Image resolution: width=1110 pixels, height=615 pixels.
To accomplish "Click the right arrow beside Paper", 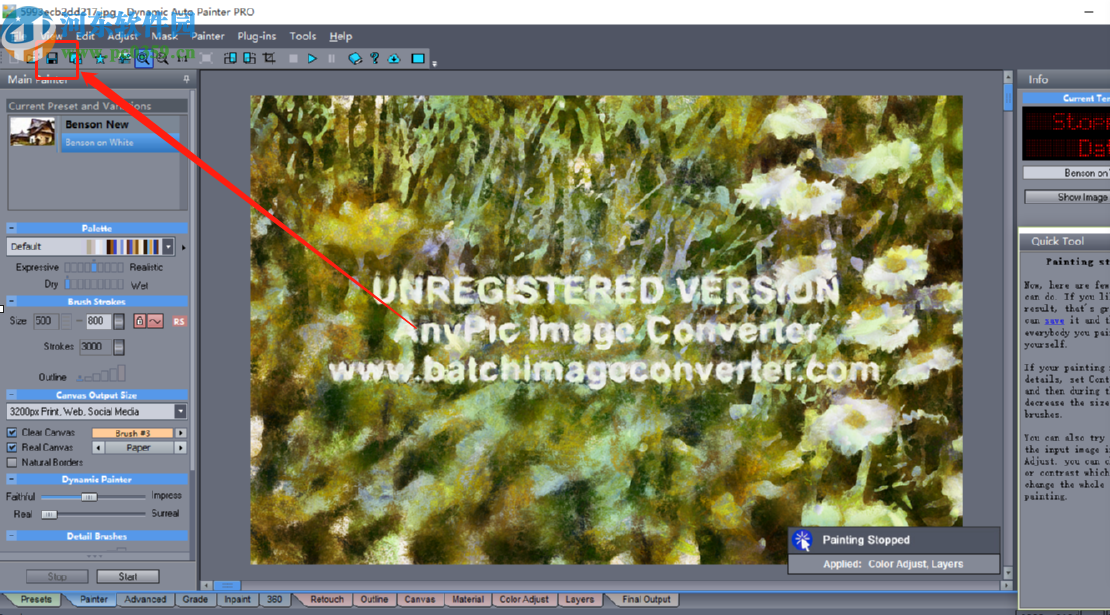I will click(181, 447).
